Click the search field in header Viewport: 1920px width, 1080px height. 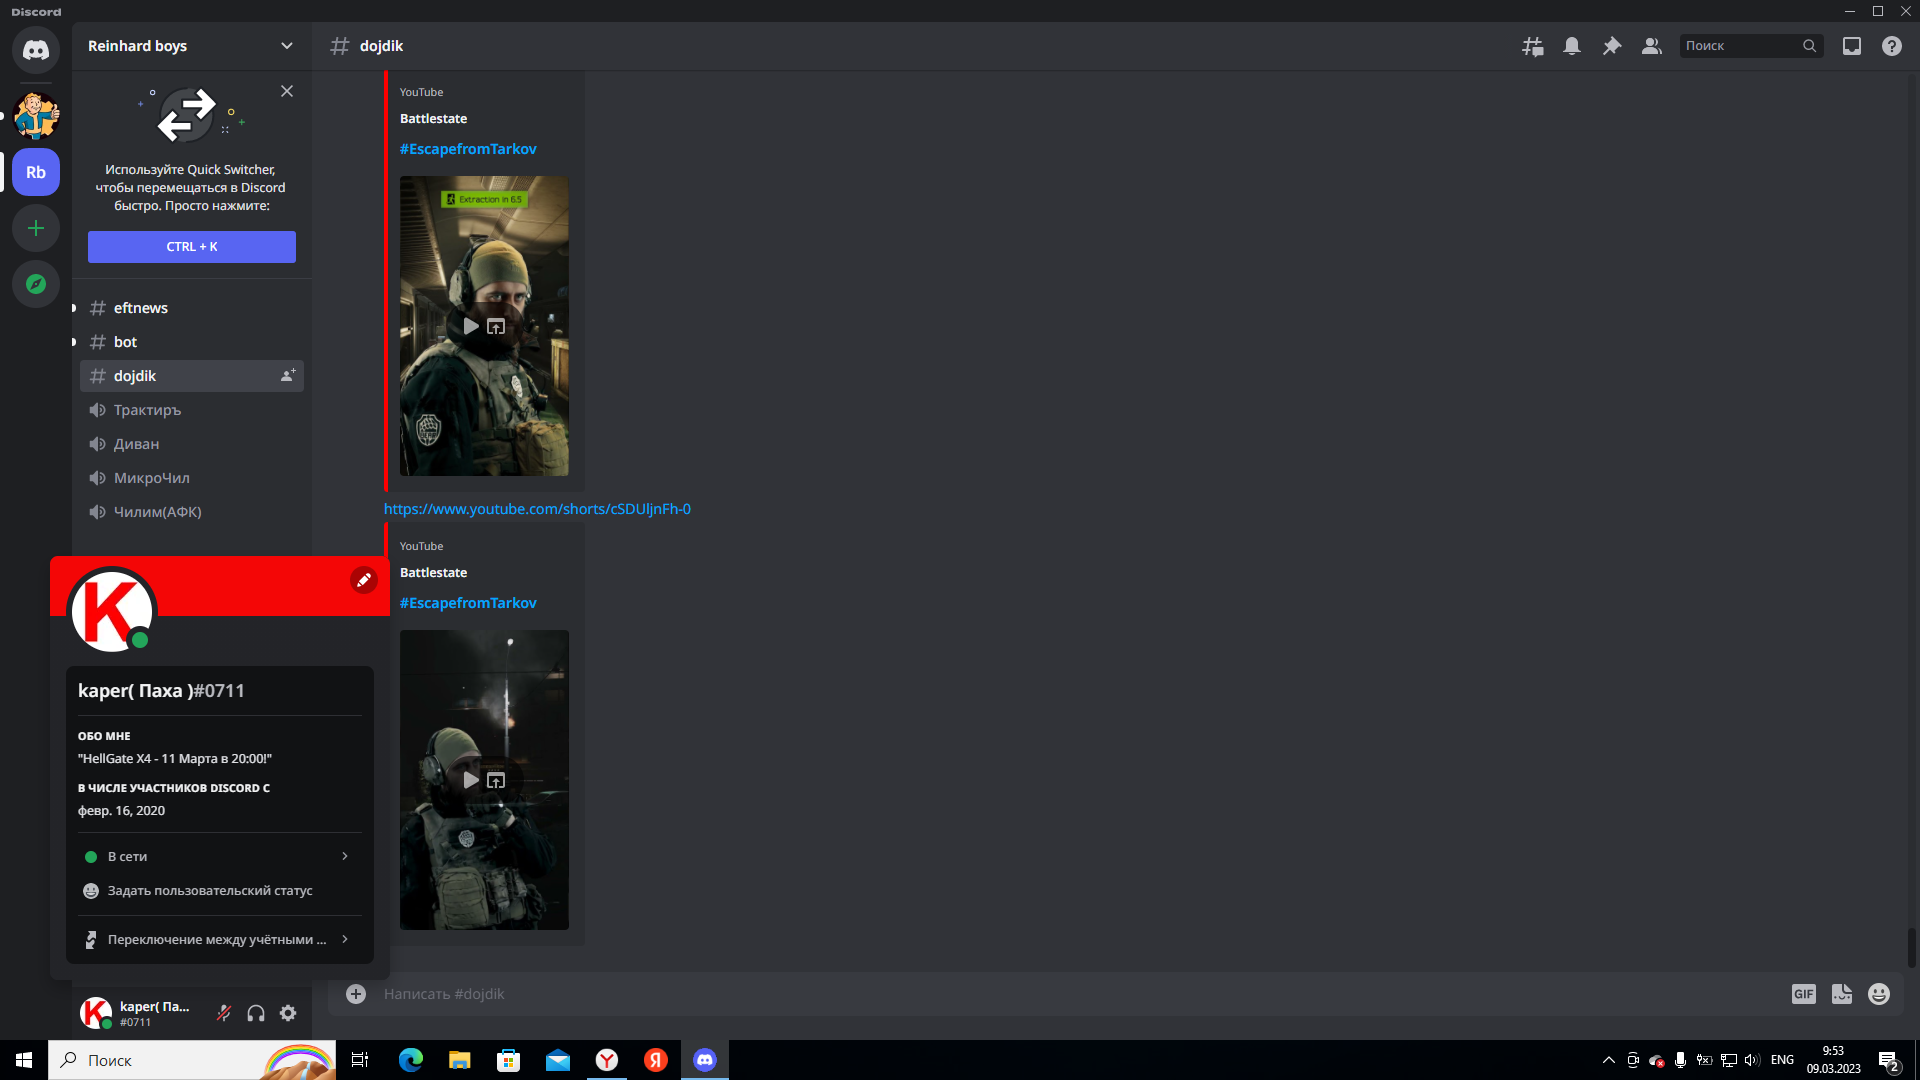point(1751,46)
